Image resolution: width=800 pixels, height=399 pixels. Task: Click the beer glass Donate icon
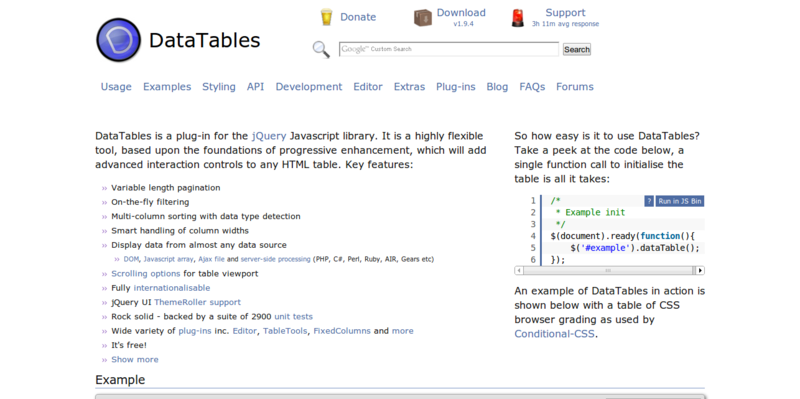327,17
